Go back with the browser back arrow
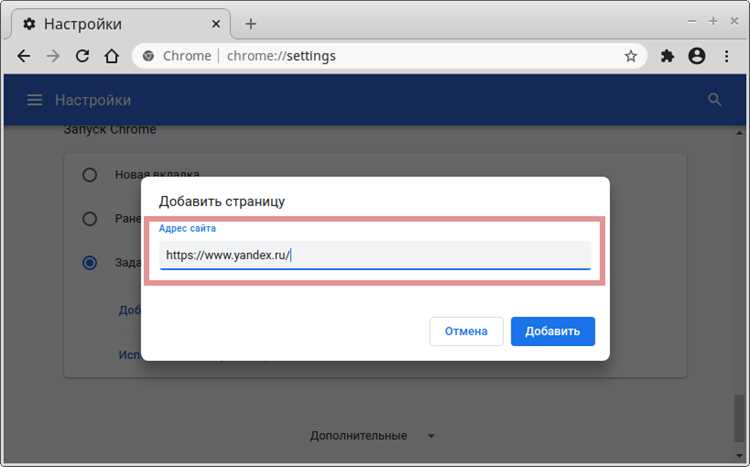Image resolution: width=750 pixels, height=467 pixels. [x=23, y=56]
